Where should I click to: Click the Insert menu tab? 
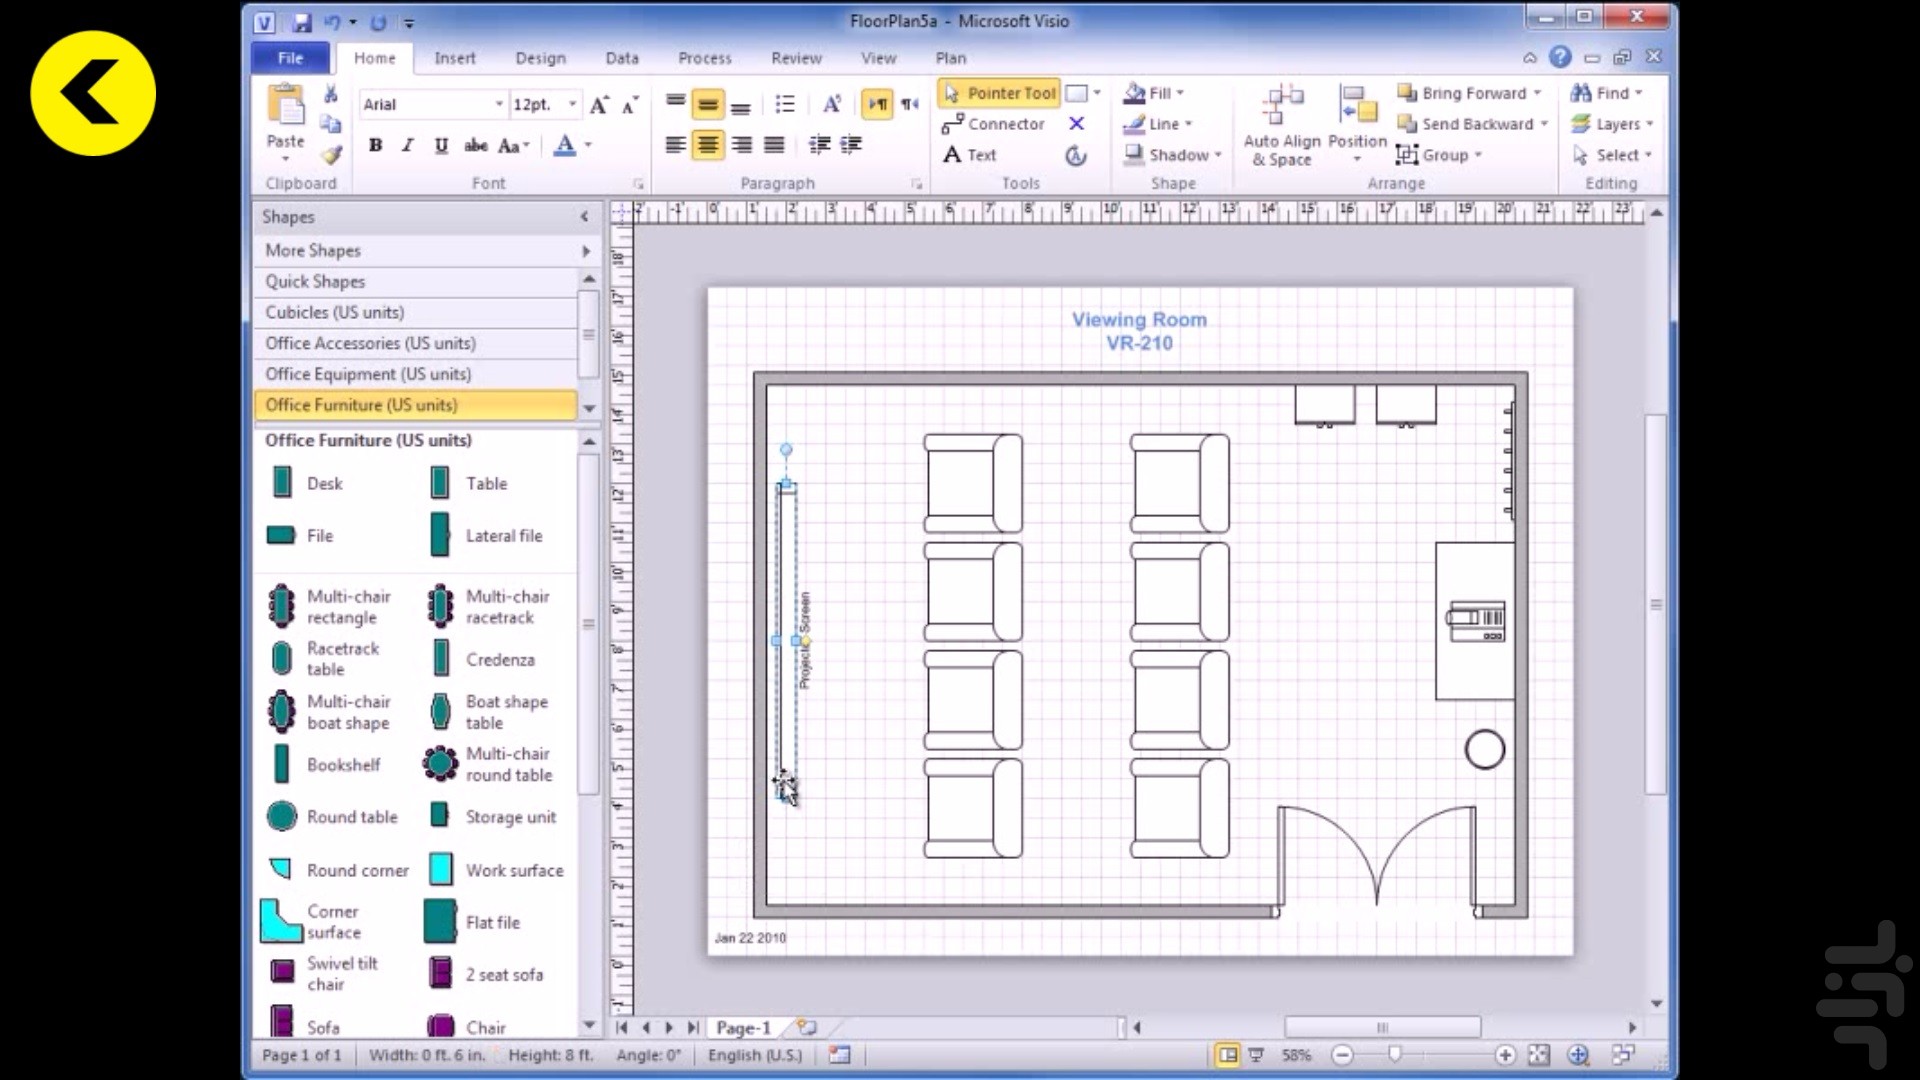[455, 57]
